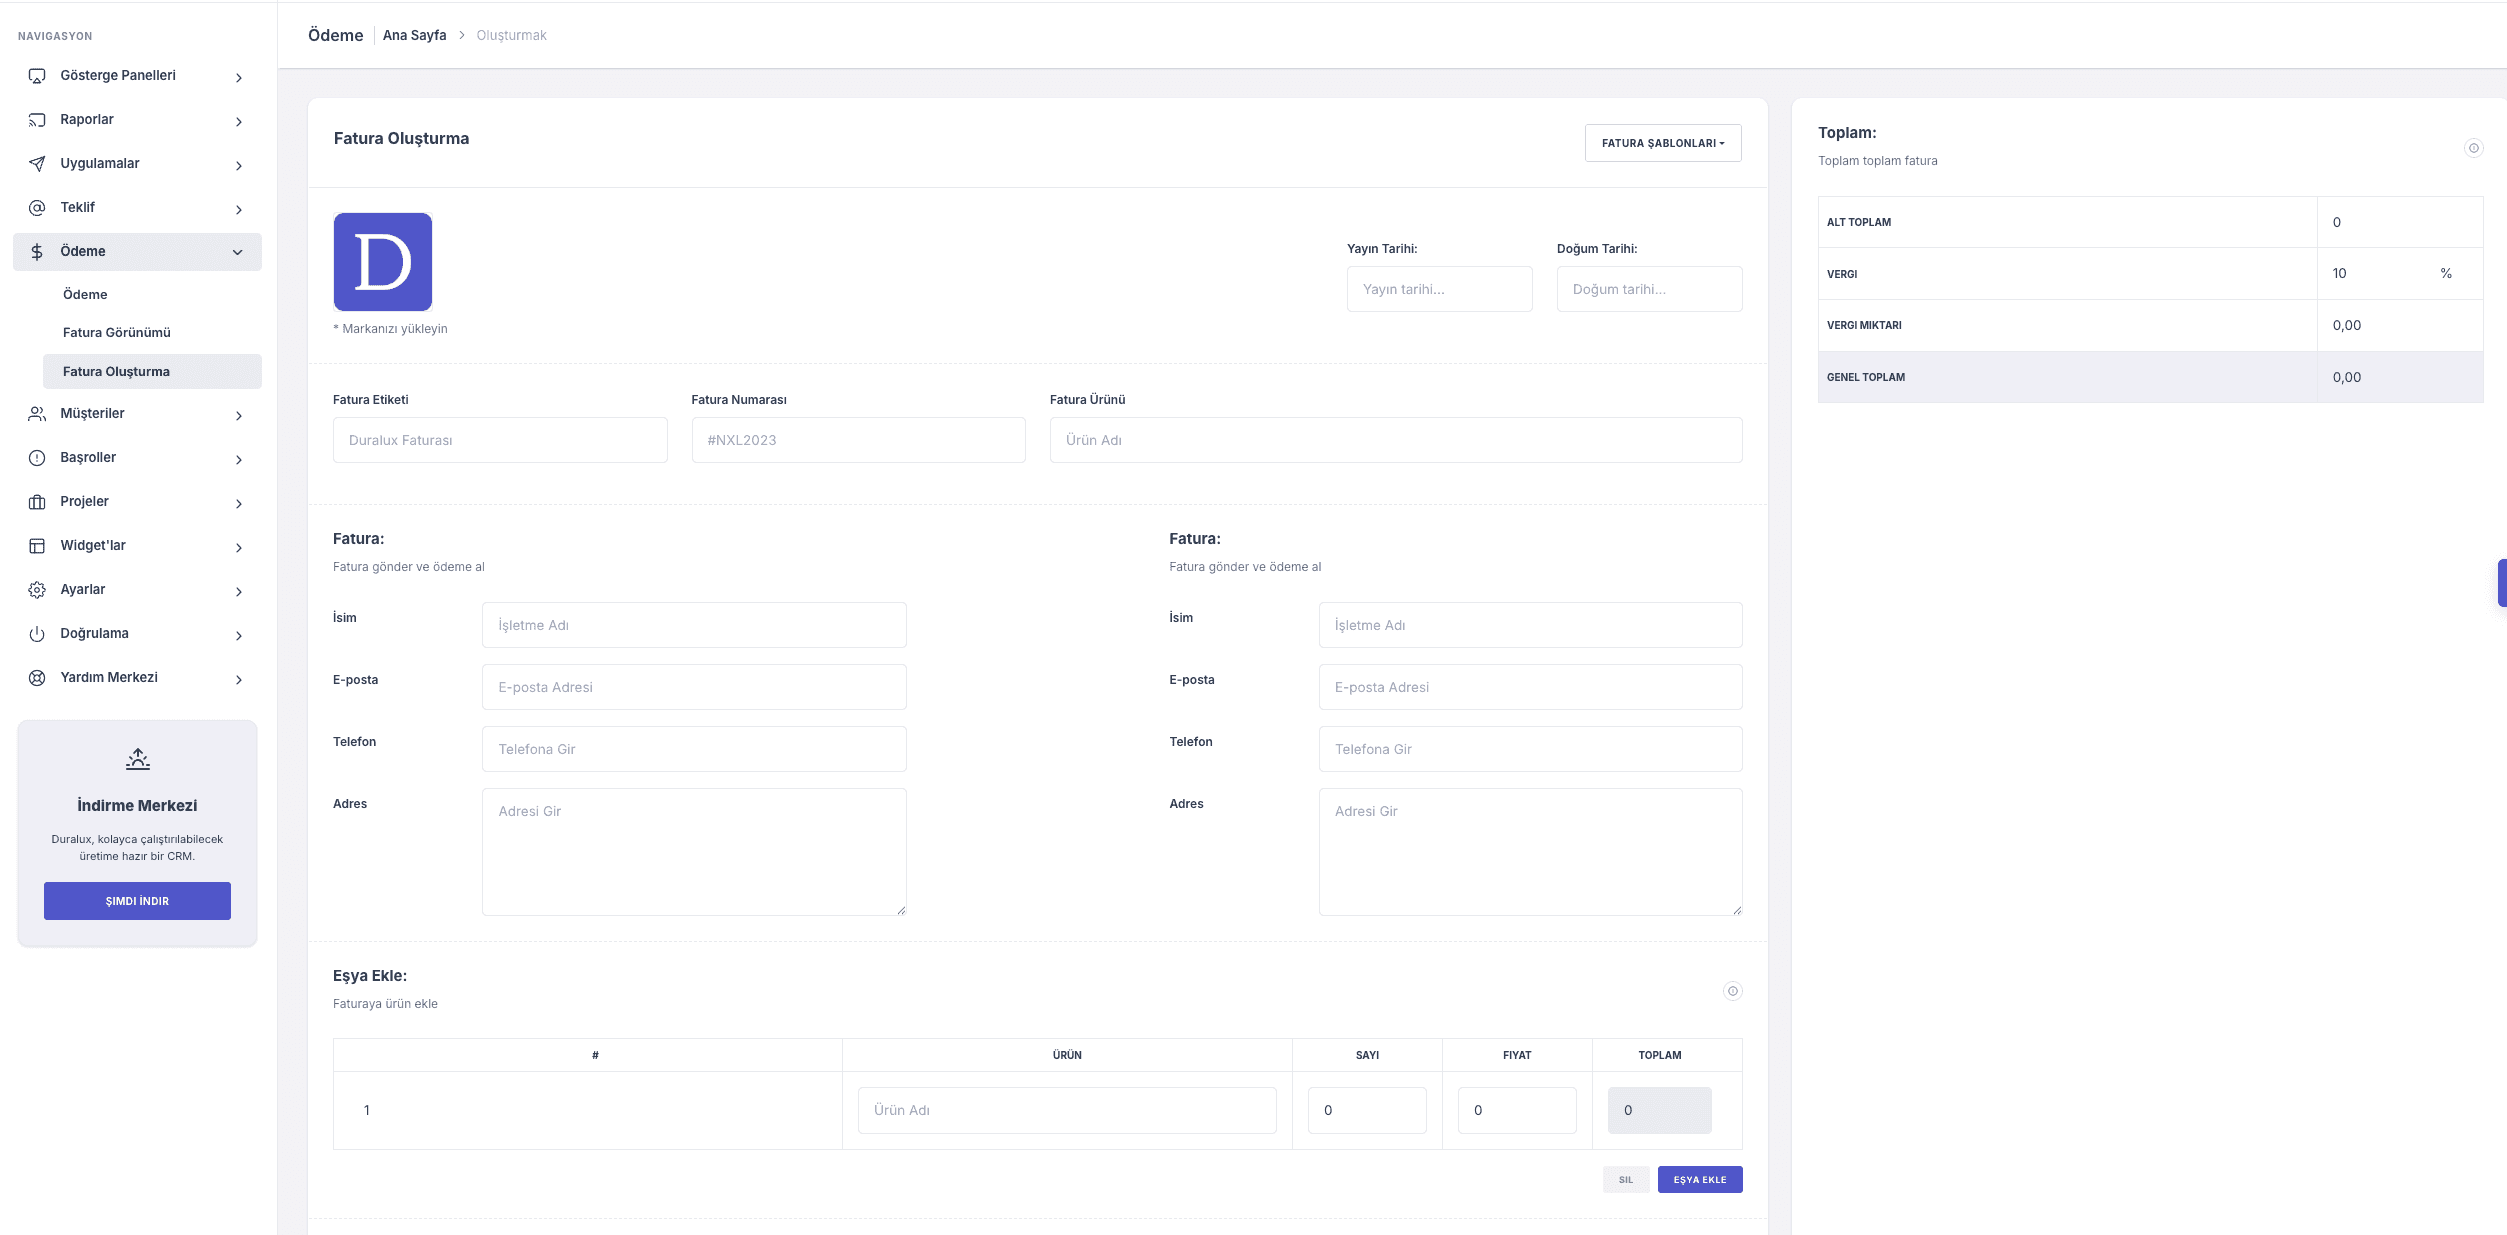Click the Gösterge Panelleri monitor icon
This screenshot has height=1235, width=2507.
[37, 76]
